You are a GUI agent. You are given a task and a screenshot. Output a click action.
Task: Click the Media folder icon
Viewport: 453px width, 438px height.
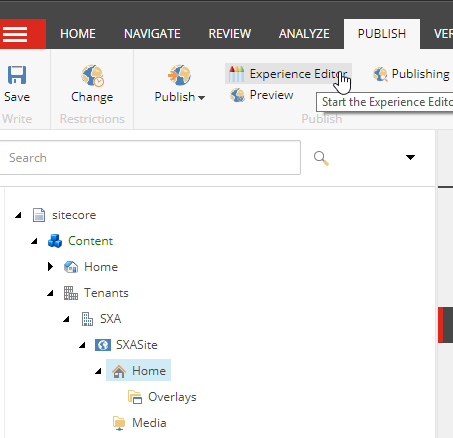point(119,423)
